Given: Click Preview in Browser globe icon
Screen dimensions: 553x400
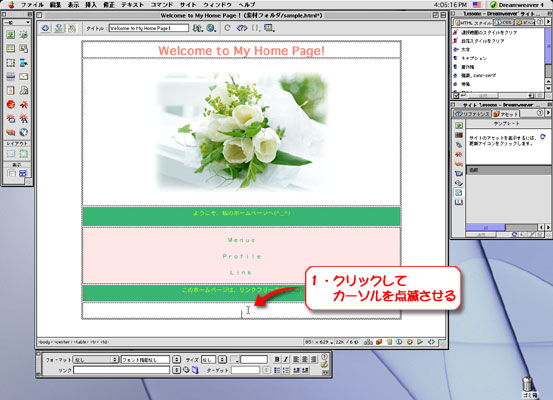Looking at the screenshot, I should tap(211, 28).
